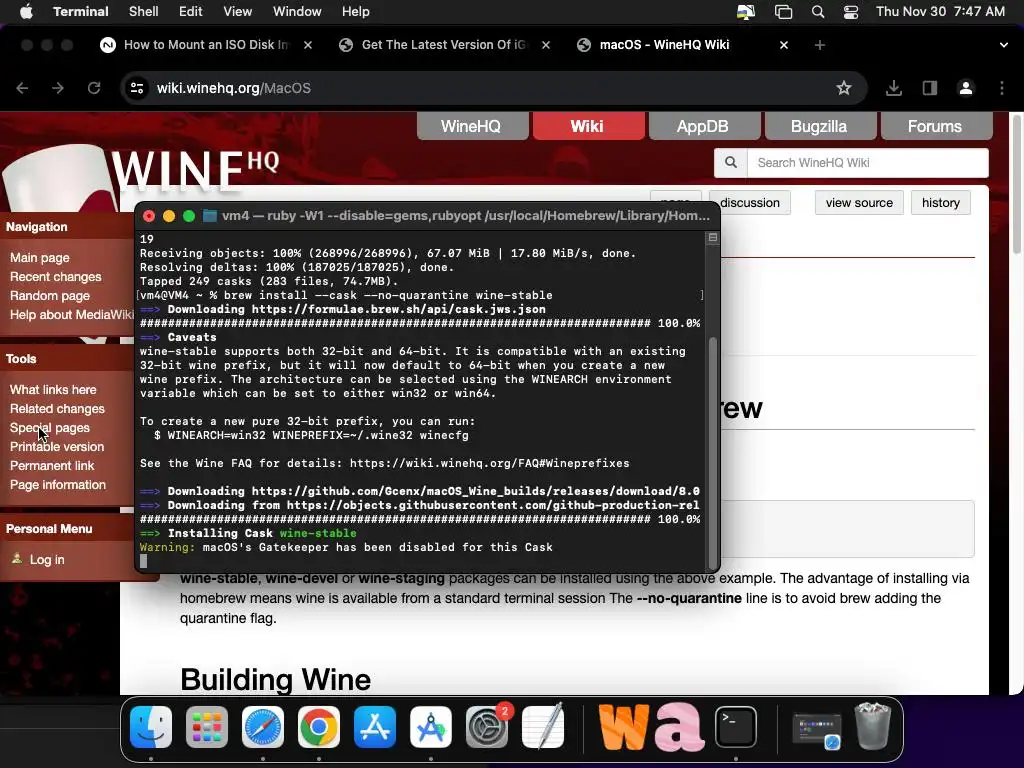The width and height of the screenshot is (1024, 768).
Task: Click the 'Installing Cask wine-stable' terminal line
Action: click(248, 534)
